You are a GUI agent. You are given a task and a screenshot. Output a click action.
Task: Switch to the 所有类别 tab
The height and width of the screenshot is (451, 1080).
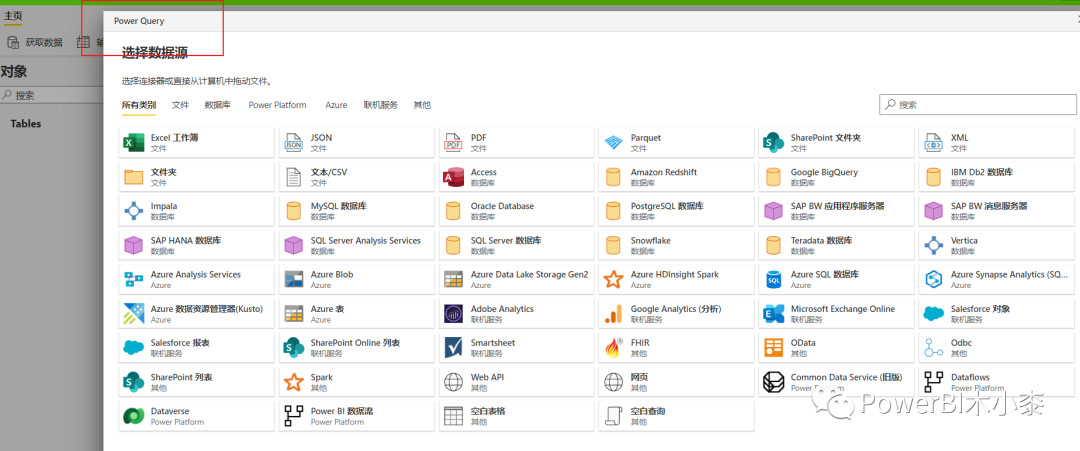click(x=138, y=105)
